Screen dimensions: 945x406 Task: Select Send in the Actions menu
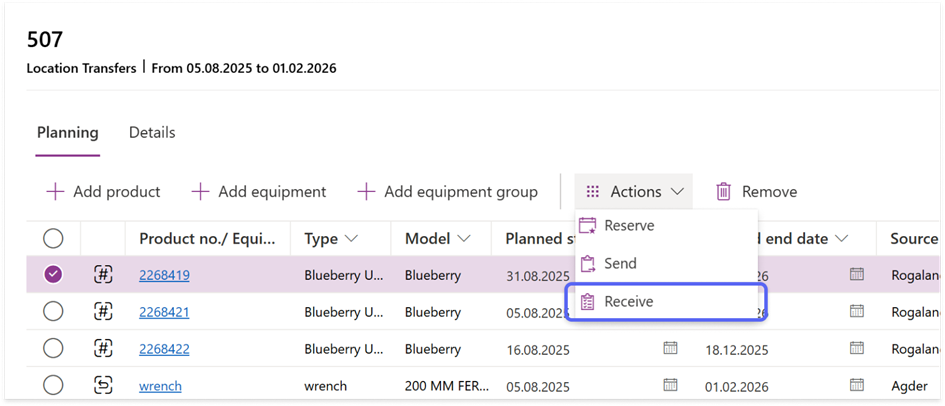coord(620,264)
